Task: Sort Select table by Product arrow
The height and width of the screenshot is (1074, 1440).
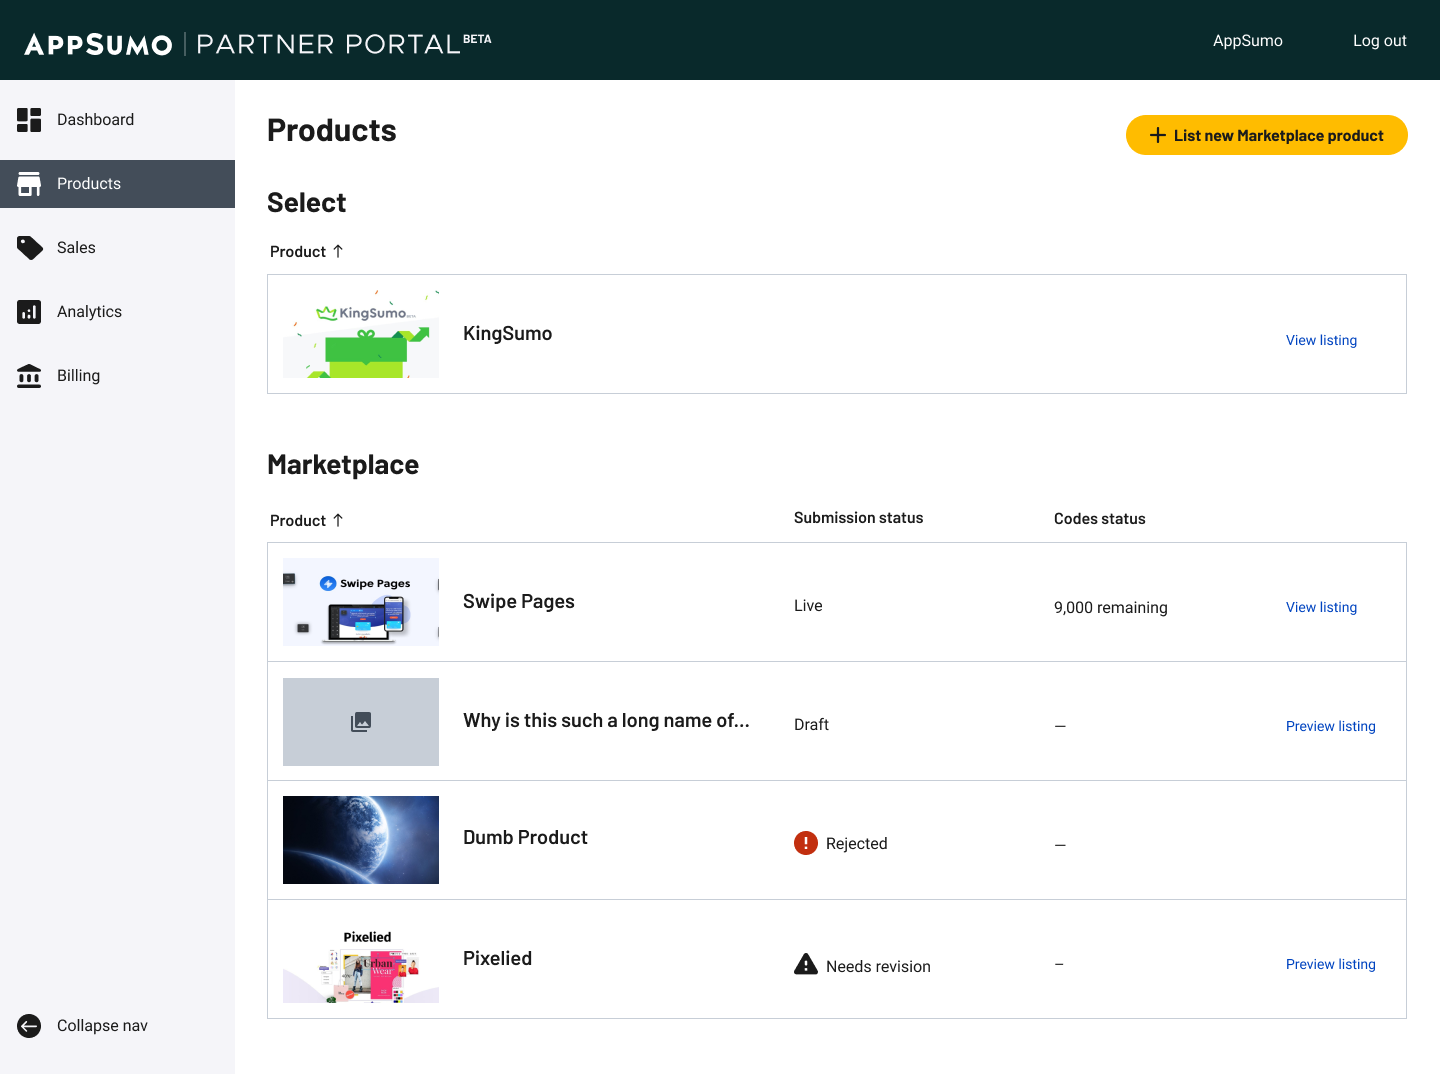Action: coord(338,251)
